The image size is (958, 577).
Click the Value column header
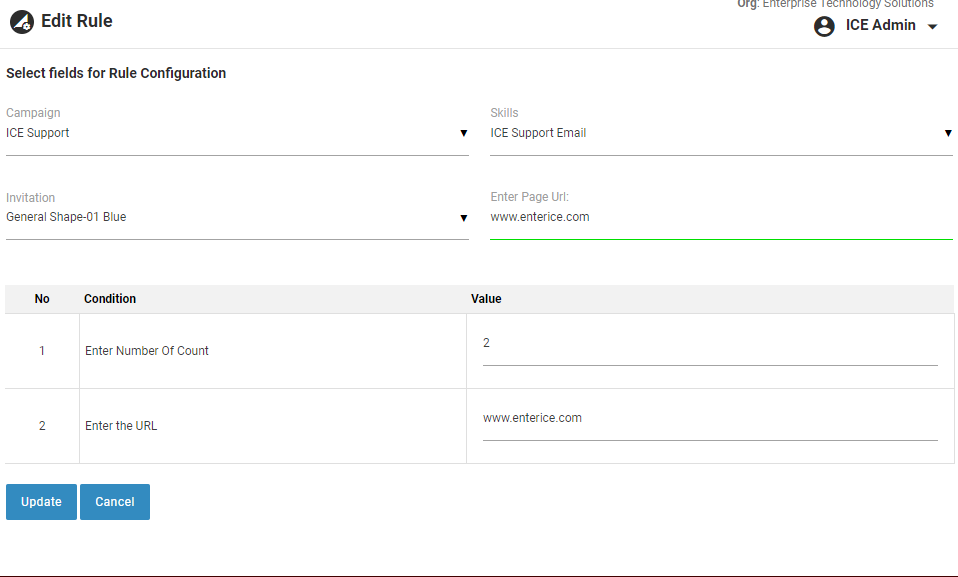[486, 299]
